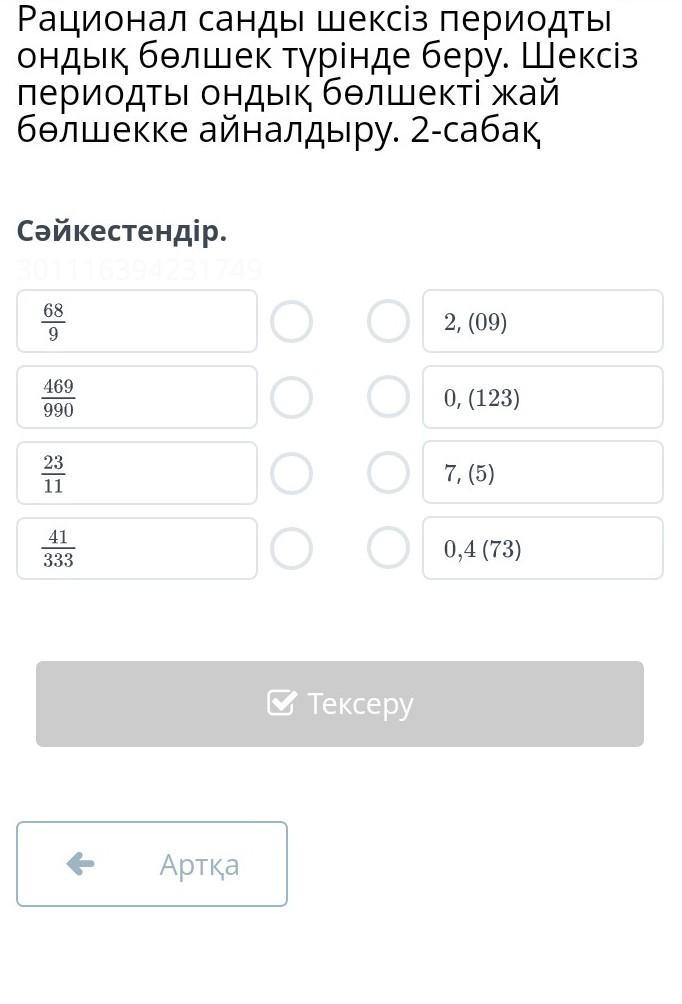Viewport: 682px width, 1004px height.
Task: Click the 2,(09) answer card
Action: tap(542, 322)
